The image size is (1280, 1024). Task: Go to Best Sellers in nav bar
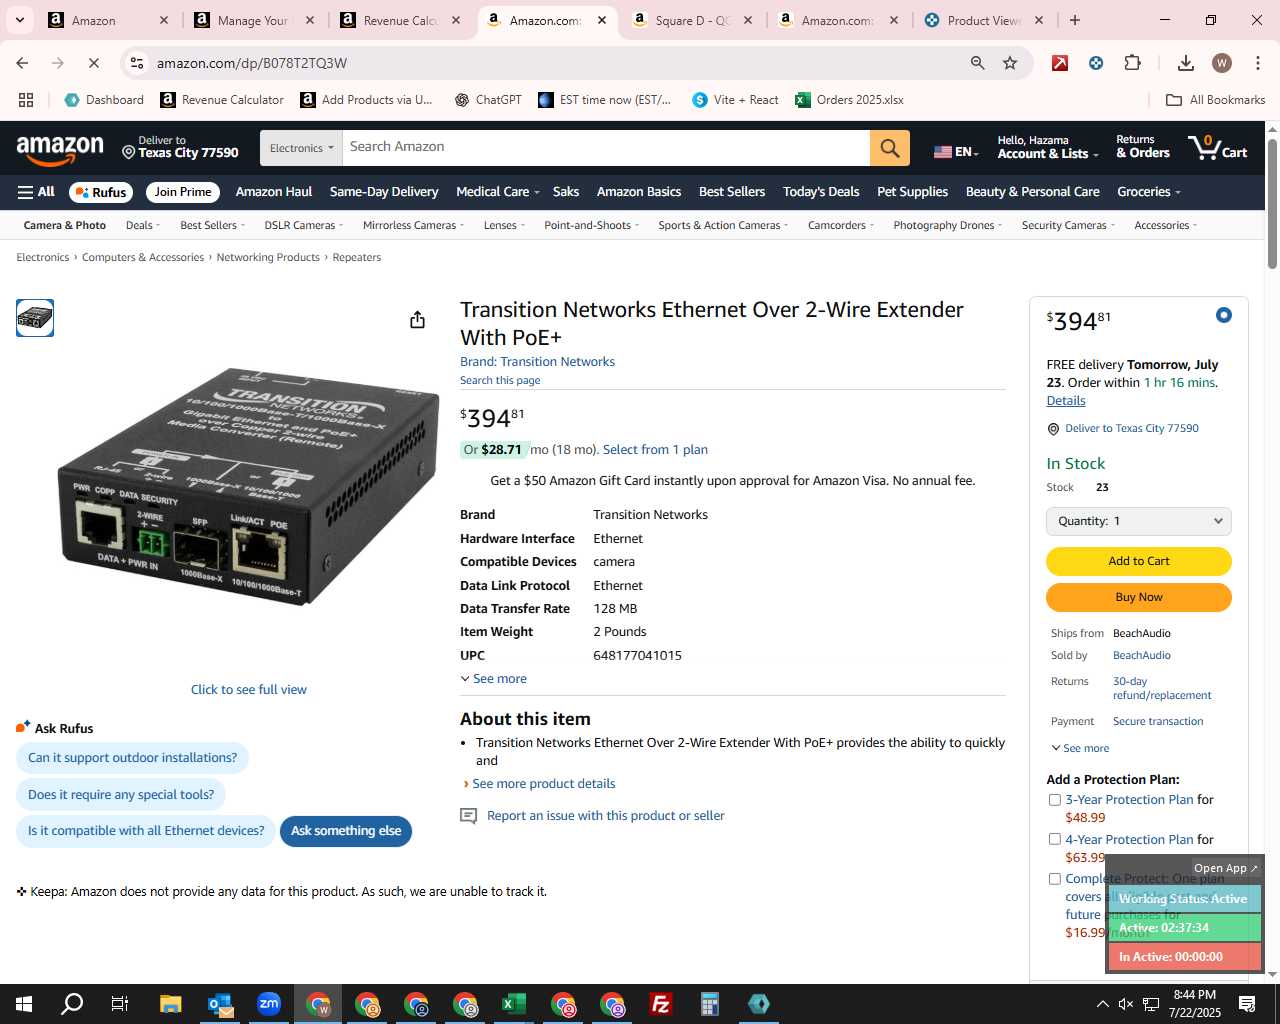(x=732, y=192)
